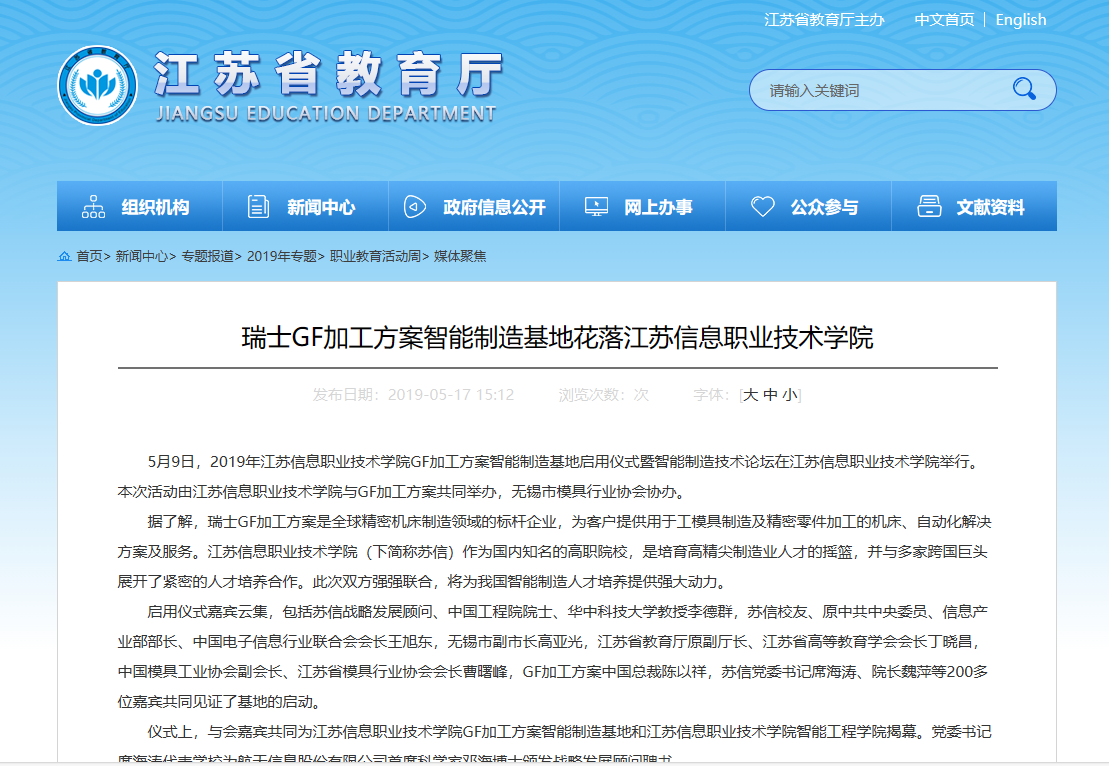Click the JIANGSU EDUCATION DEPARTMENT subtitle

[x=326, y=114]
